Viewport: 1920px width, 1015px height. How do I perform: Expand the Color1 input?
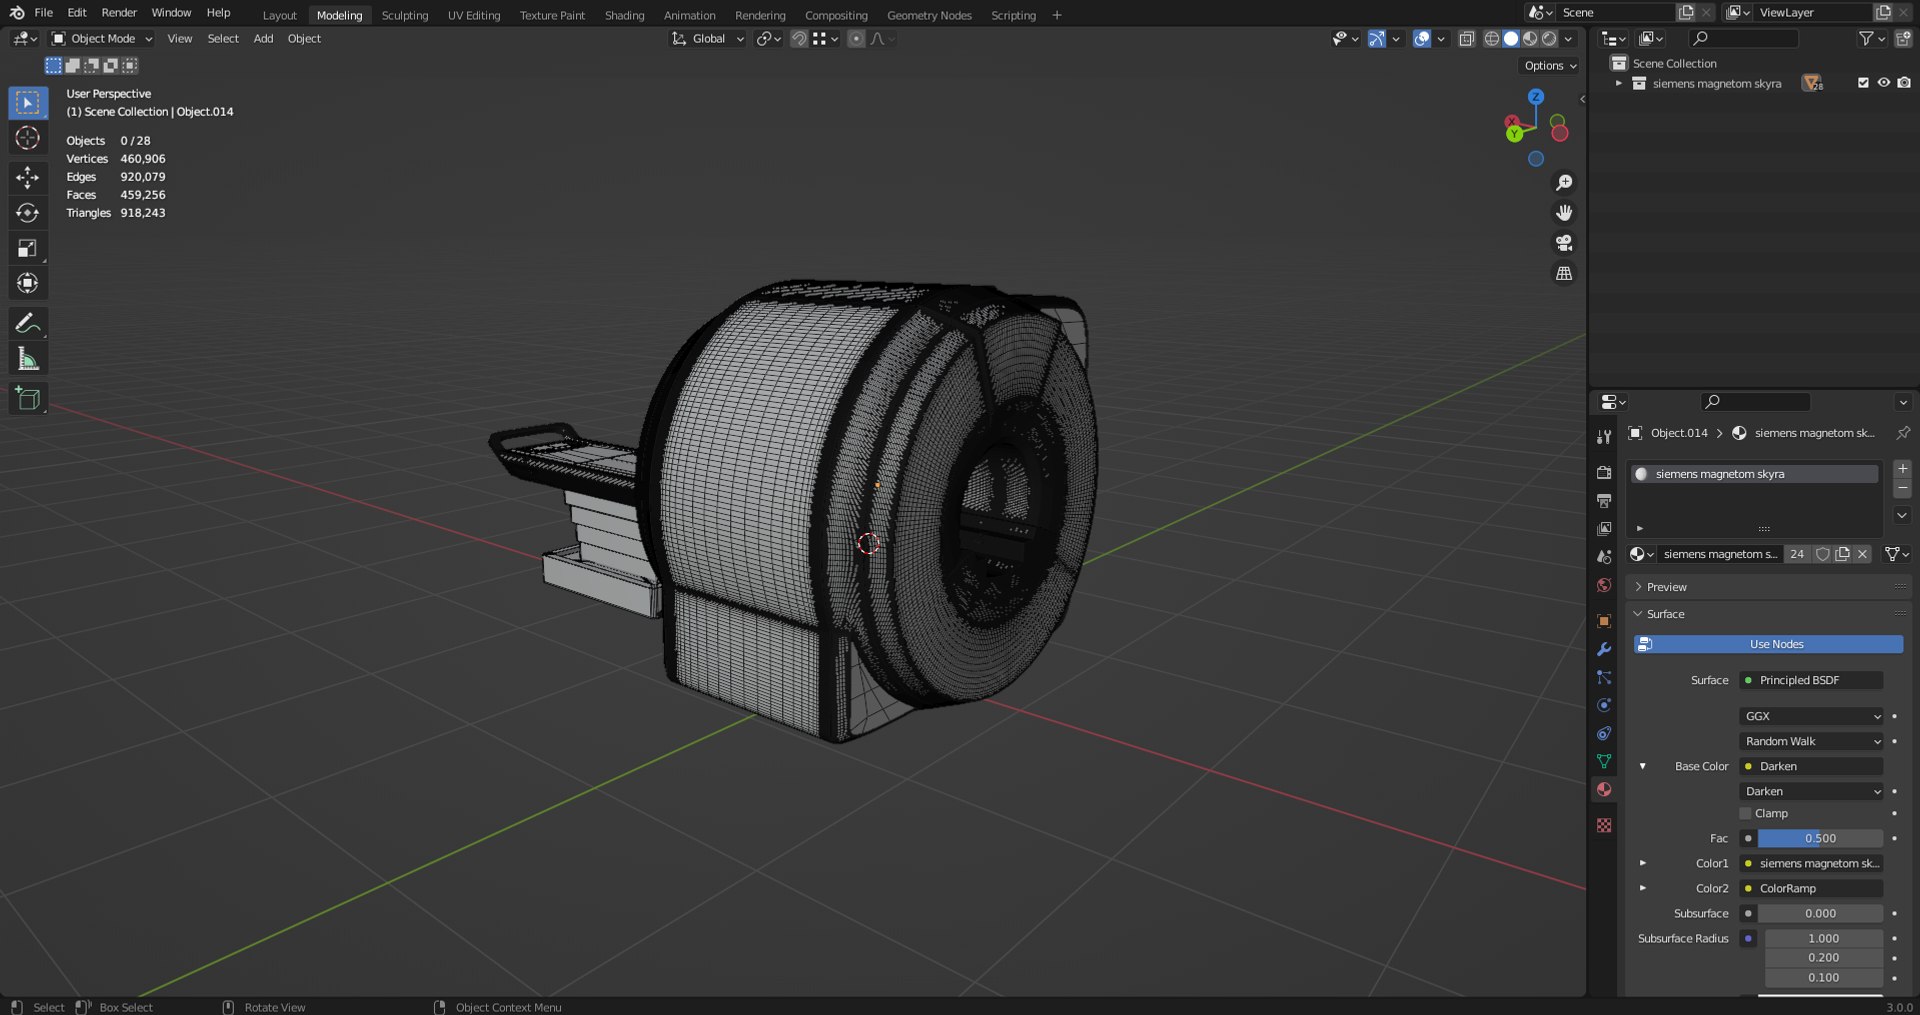point(1642,863)
